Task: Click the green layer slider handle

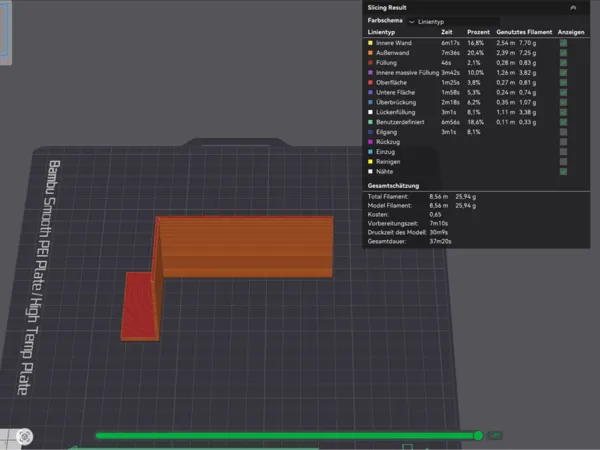Action: pyautogui.click(x=478, y=435)
